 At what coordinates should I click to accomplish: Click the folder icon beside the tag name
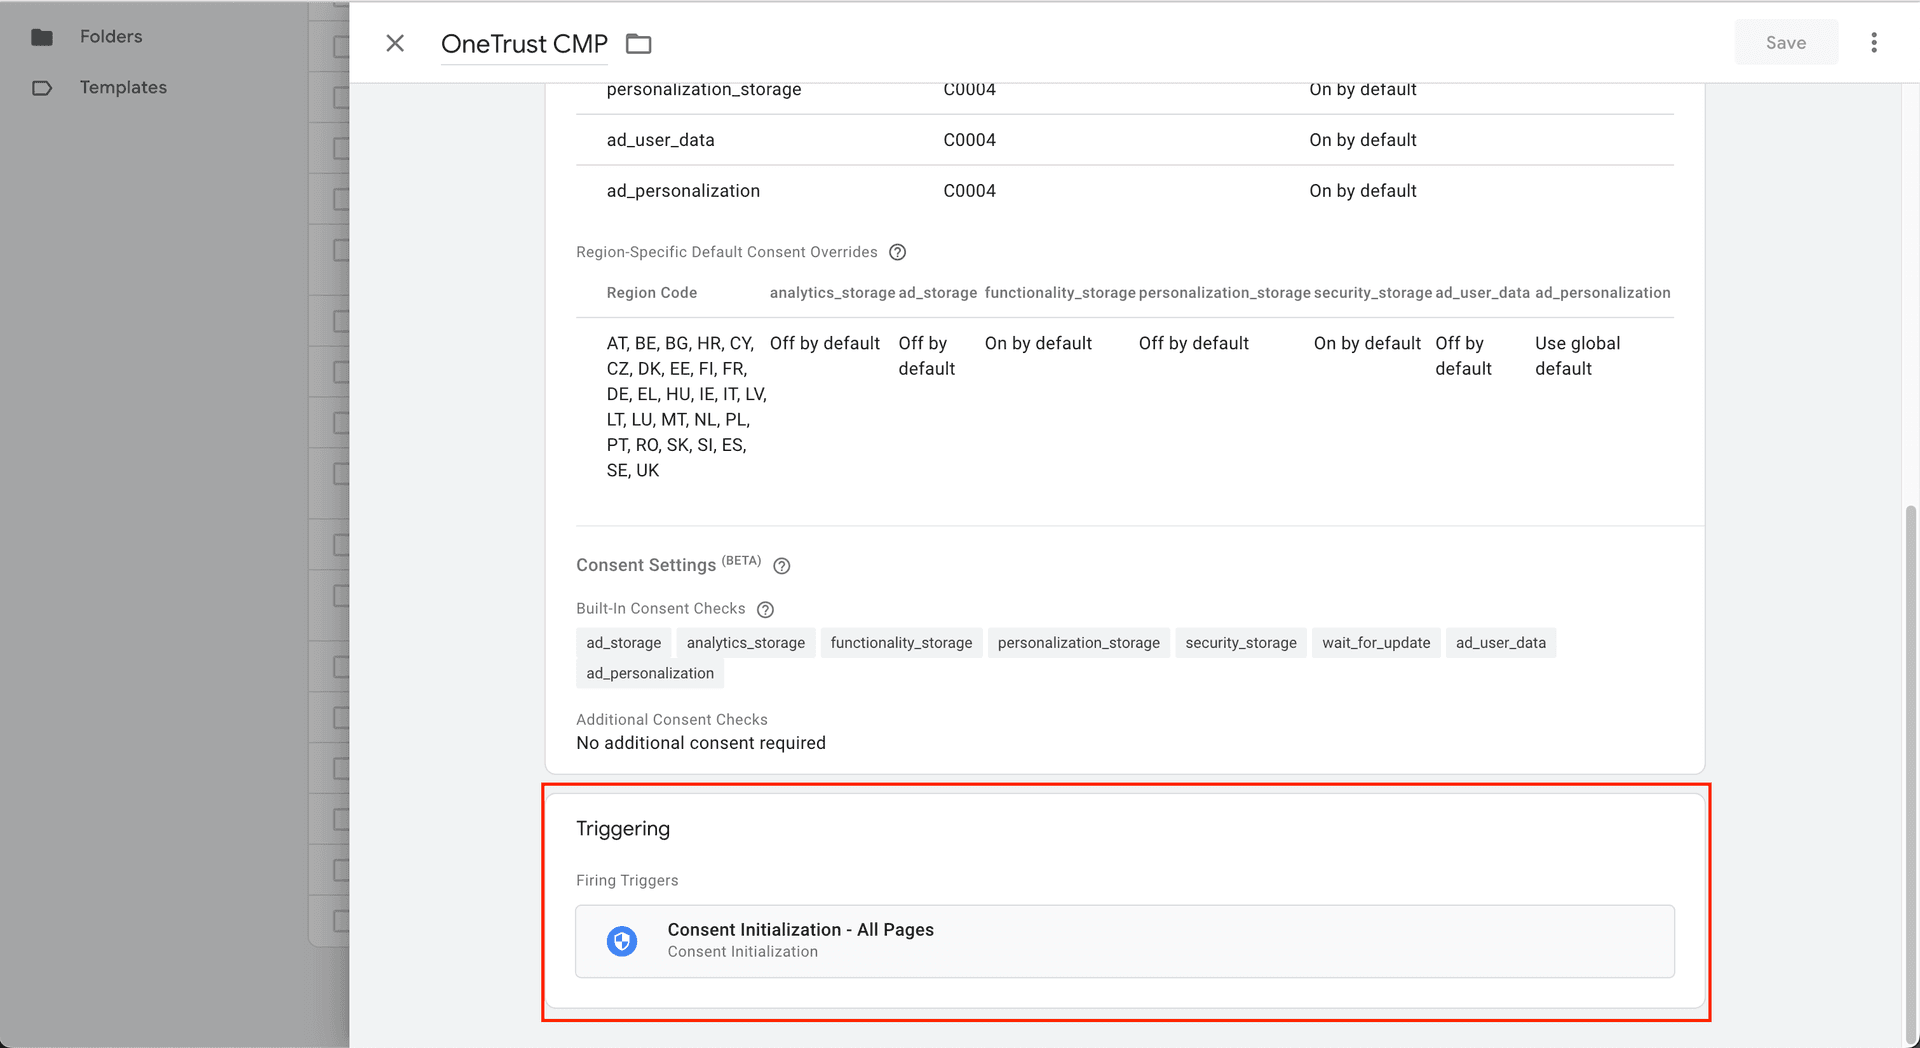638,44
